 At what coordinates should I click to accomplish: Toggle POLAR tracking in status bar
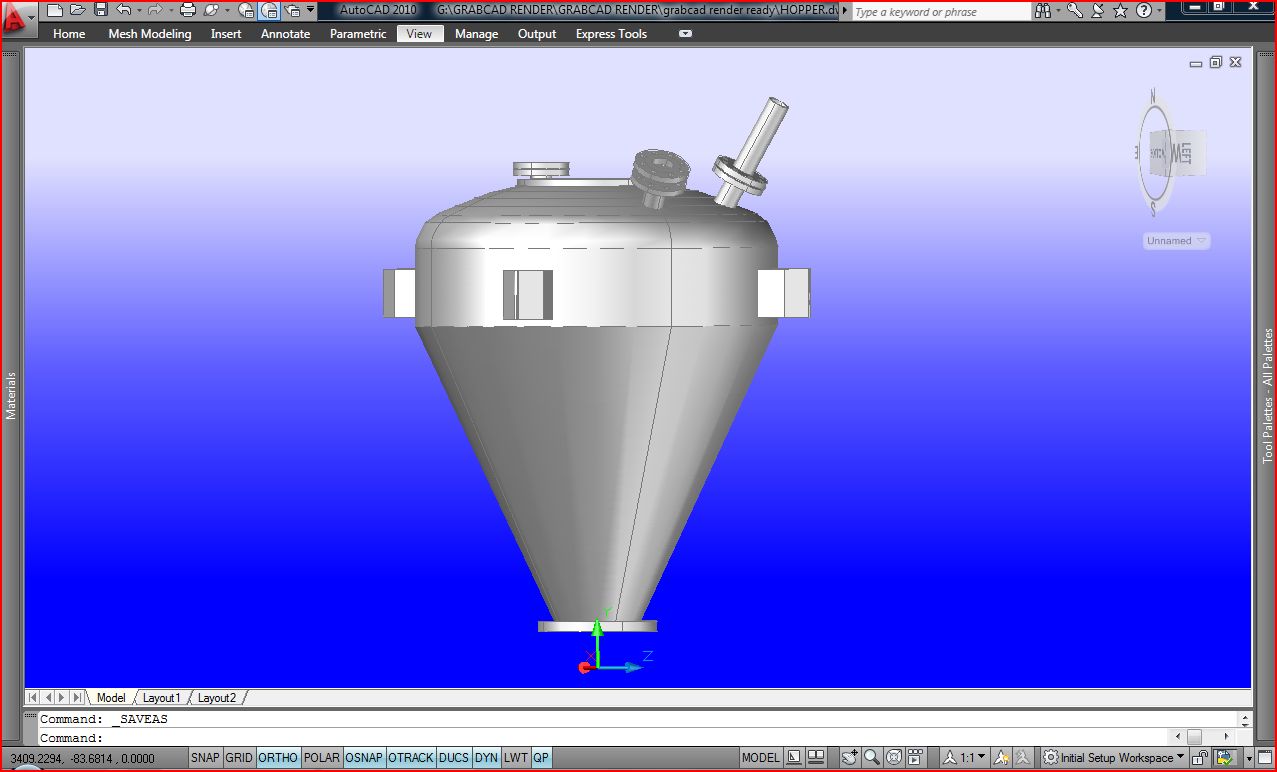pyautogui.click(x=321, y=758)
